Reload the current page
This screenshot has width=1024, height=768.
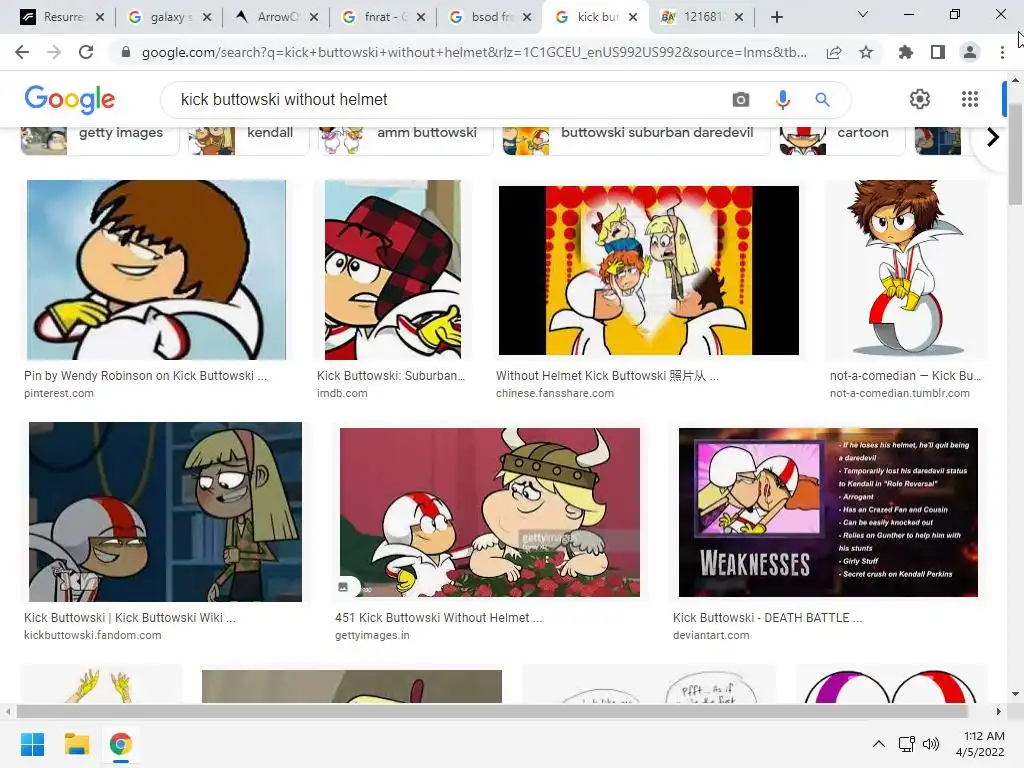pyautogui.click(x=86, y=52)
